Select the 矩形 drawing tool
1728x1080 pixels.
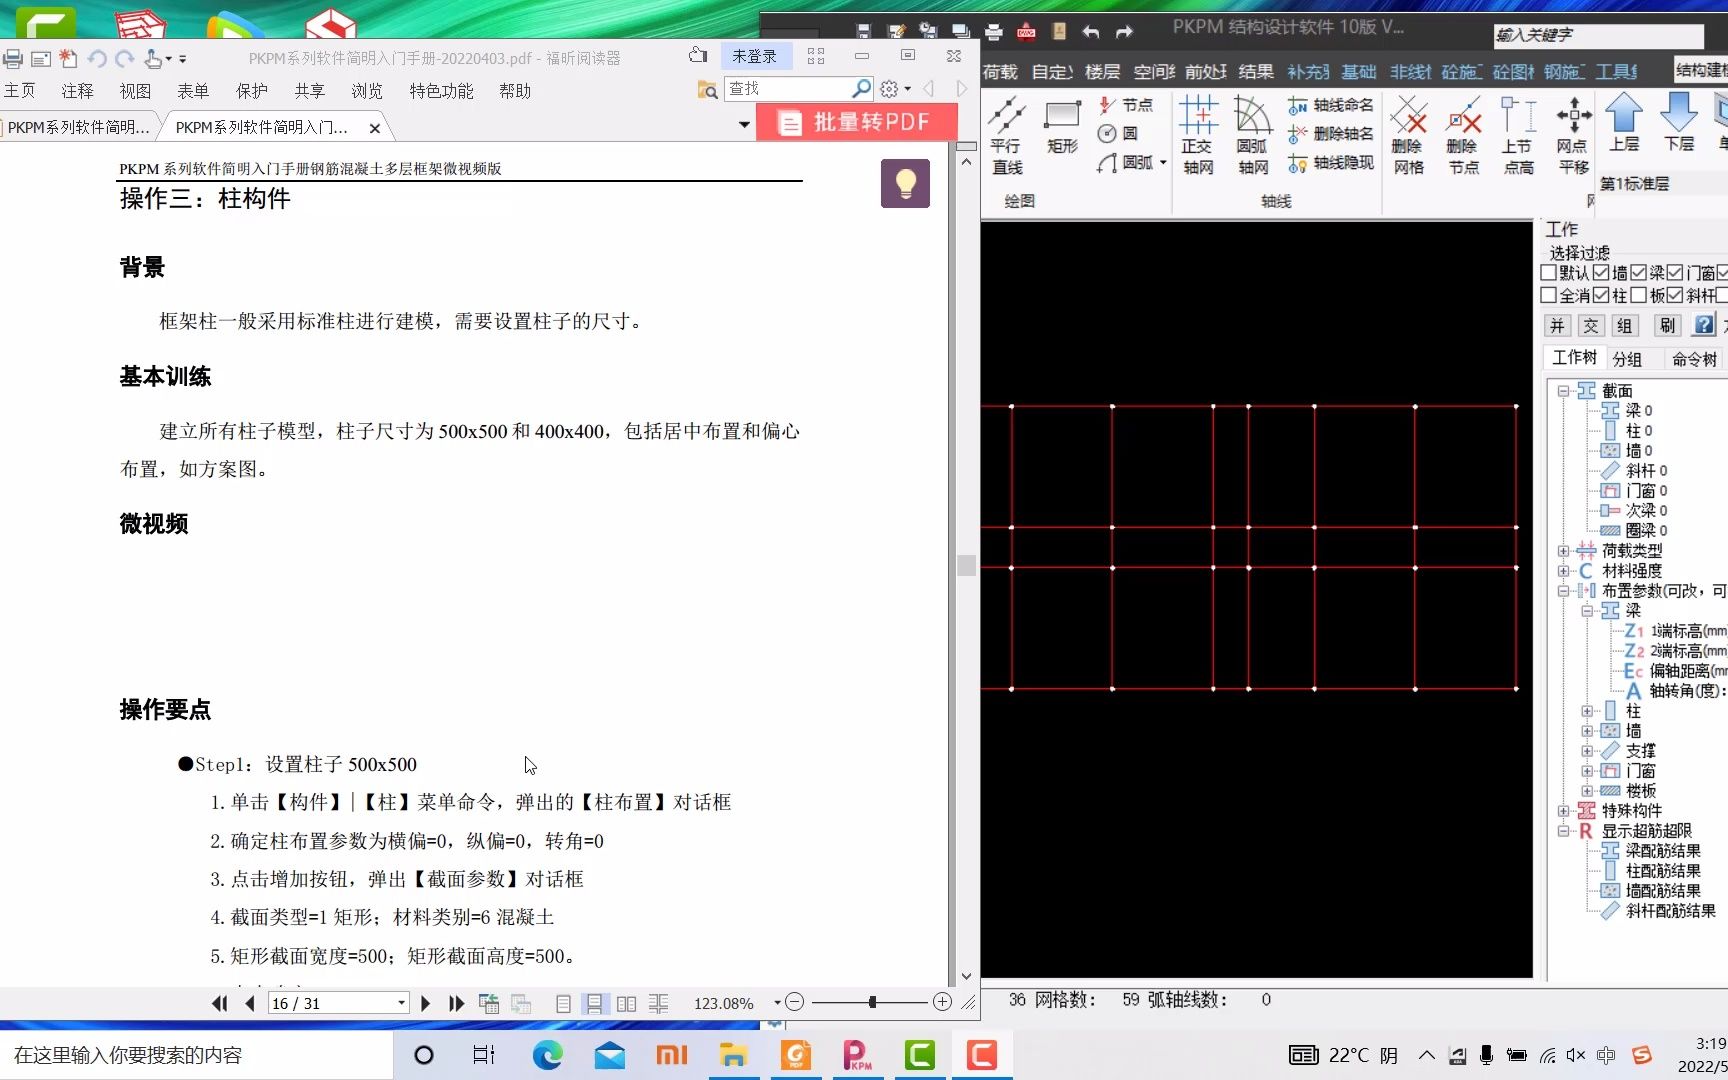tap(1062, 125)
